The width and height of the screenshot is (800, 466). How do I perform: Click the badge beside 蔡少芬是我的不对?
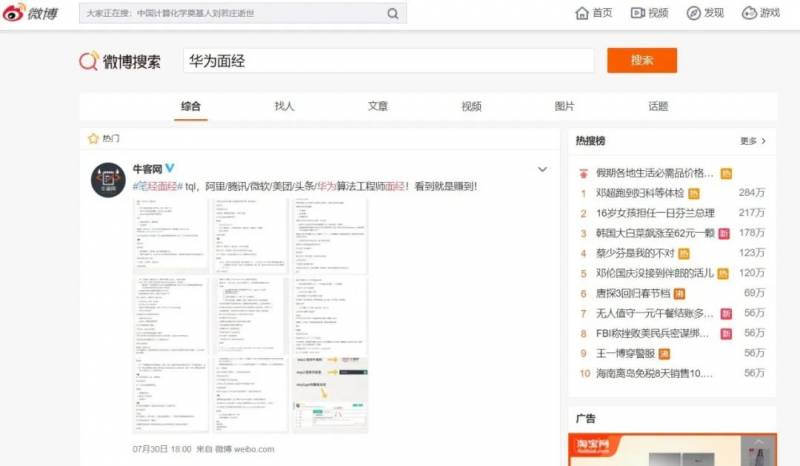[684, 254]
